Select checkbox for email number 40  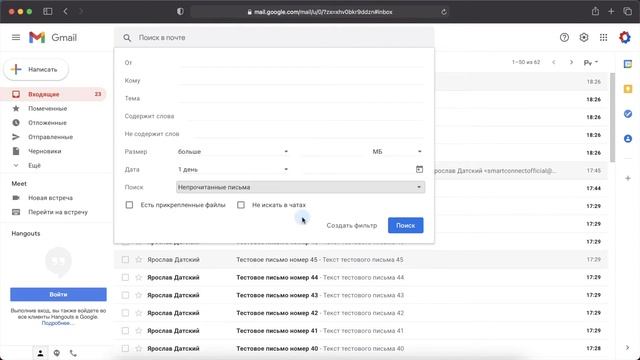pyautogui.click(x=125, y=349)
